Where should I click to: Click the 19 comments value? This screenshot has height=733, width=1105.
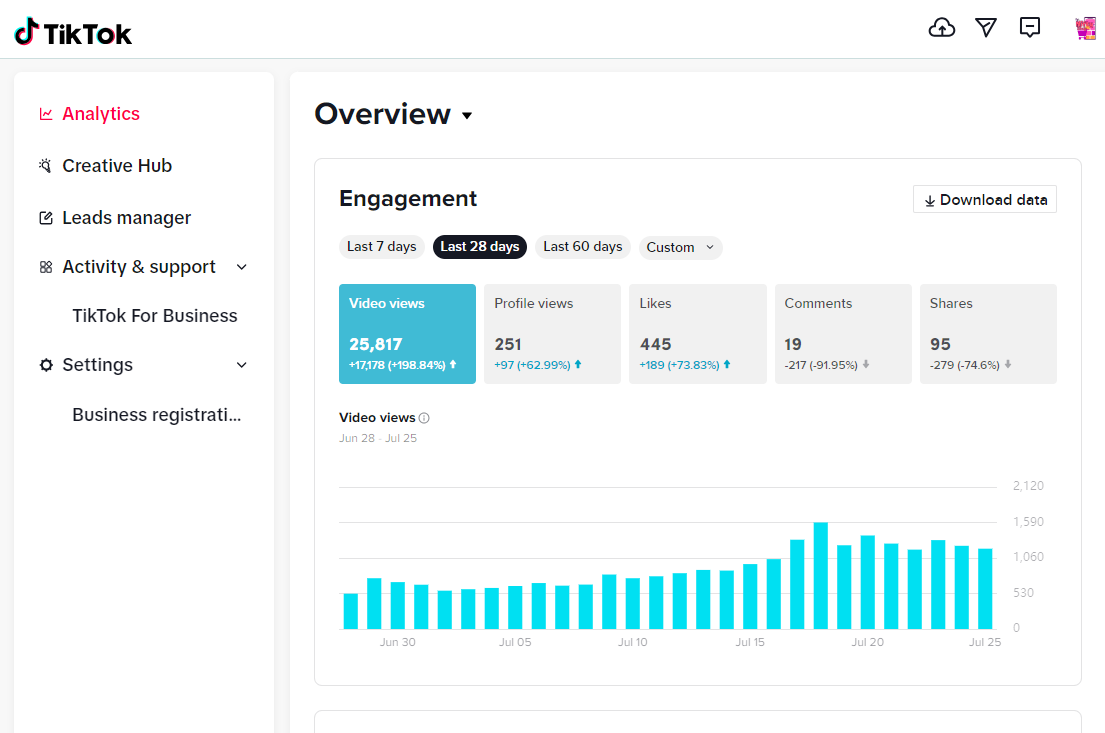coord(793,344)
